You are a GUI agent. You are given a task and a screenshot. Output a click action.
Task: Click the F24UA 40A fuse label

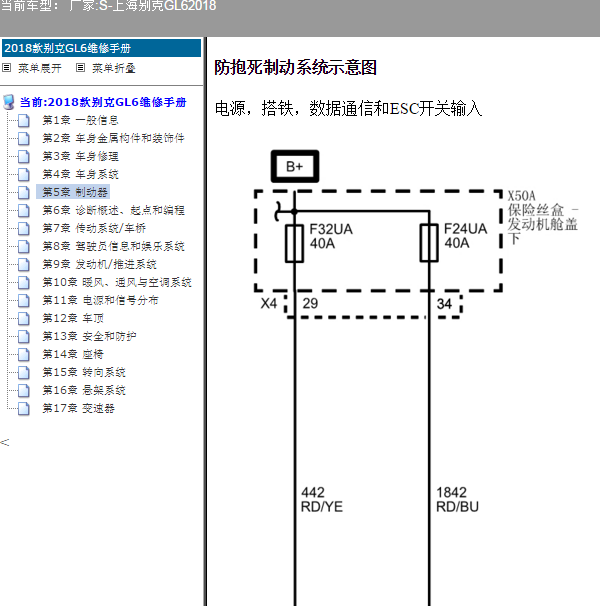[465, 236]
